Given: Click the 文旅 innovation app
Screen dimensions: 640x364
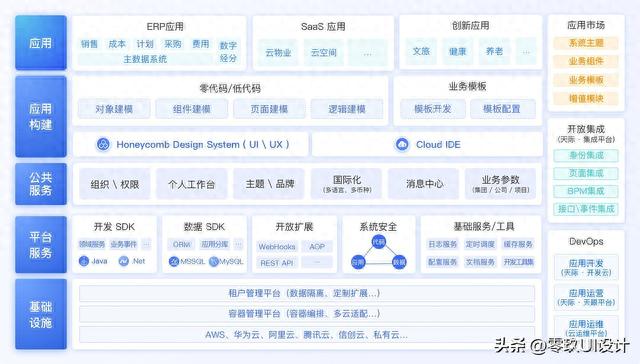Looking at the screenshot, I should [421, 51].
